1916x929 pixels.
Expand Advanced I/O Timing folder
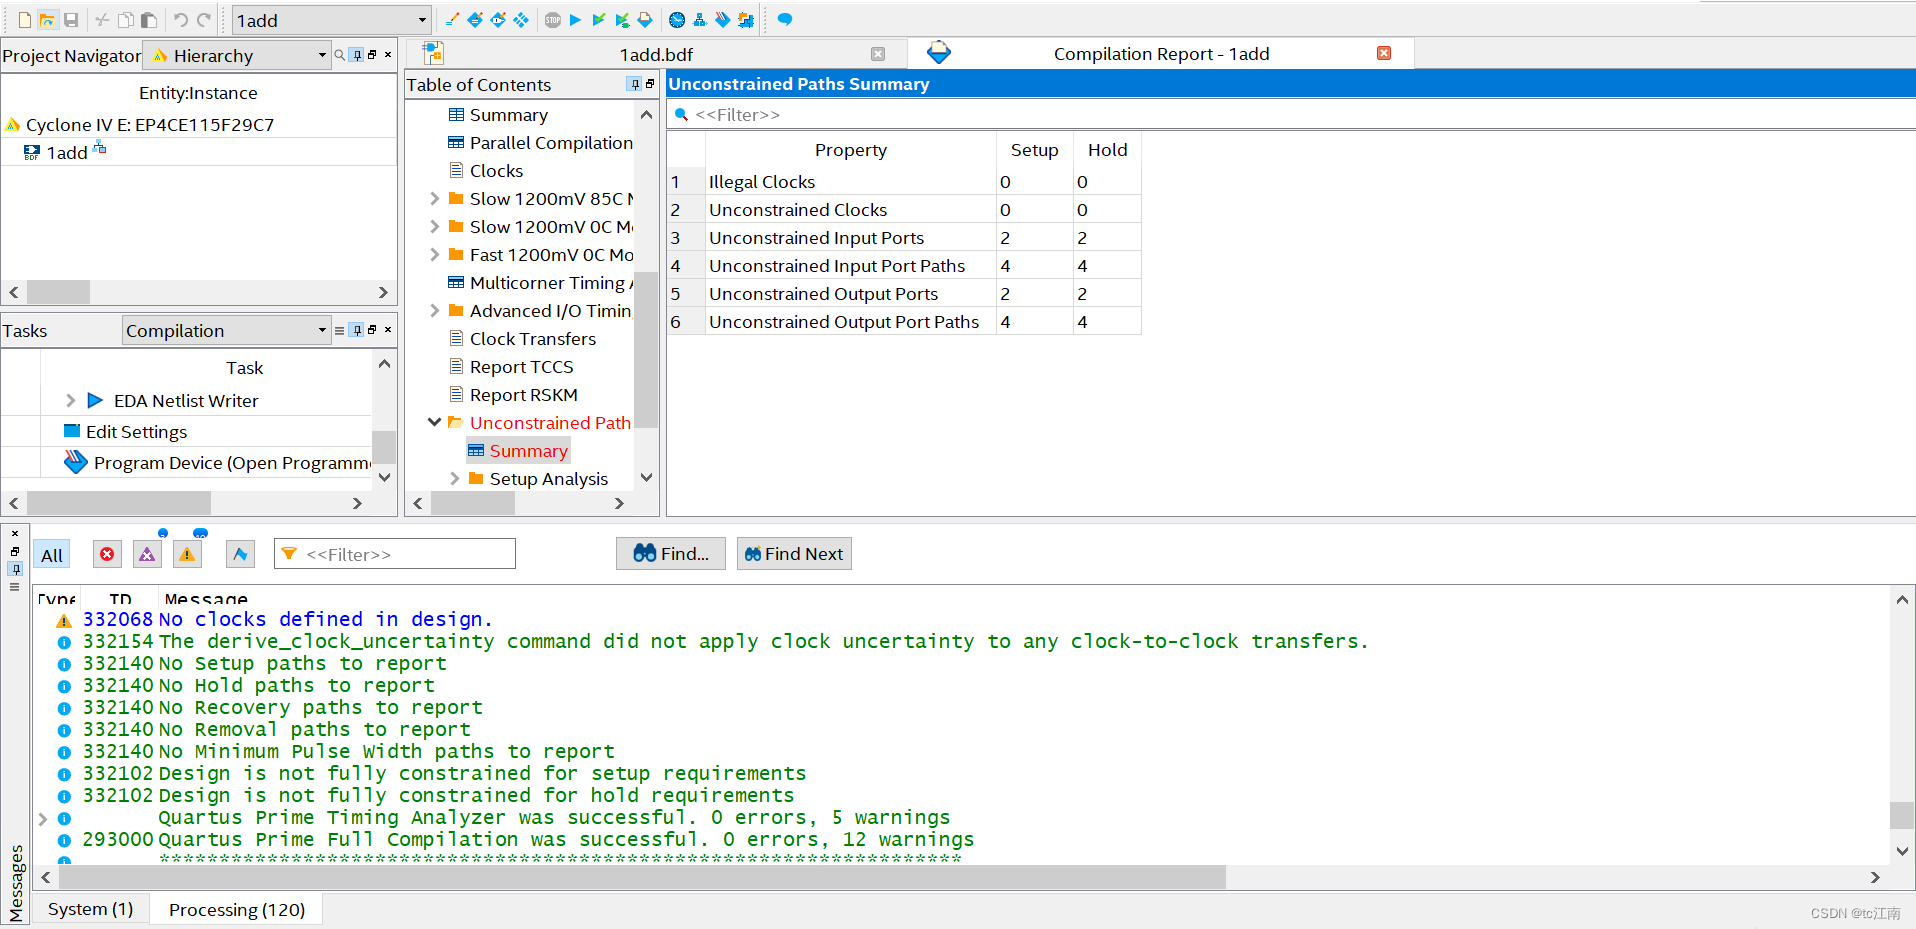(x=435, y=311)
